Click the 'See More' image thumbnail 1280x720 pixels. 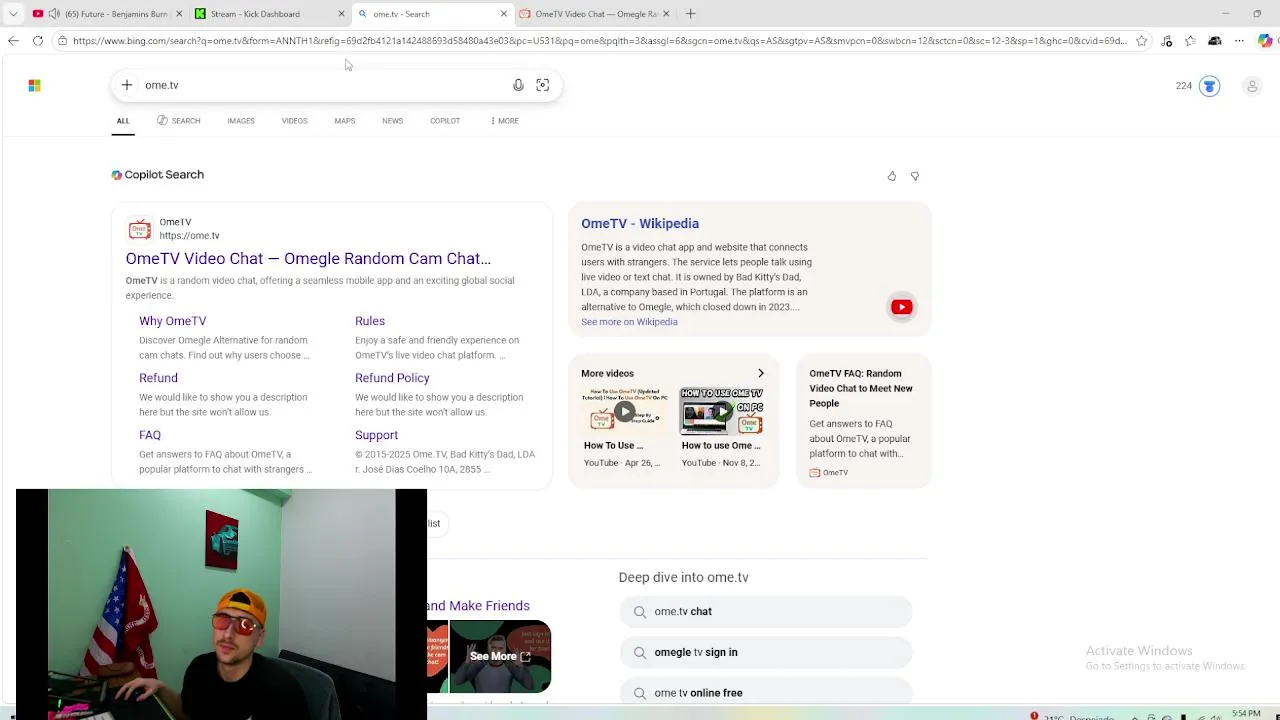[500, 657]
